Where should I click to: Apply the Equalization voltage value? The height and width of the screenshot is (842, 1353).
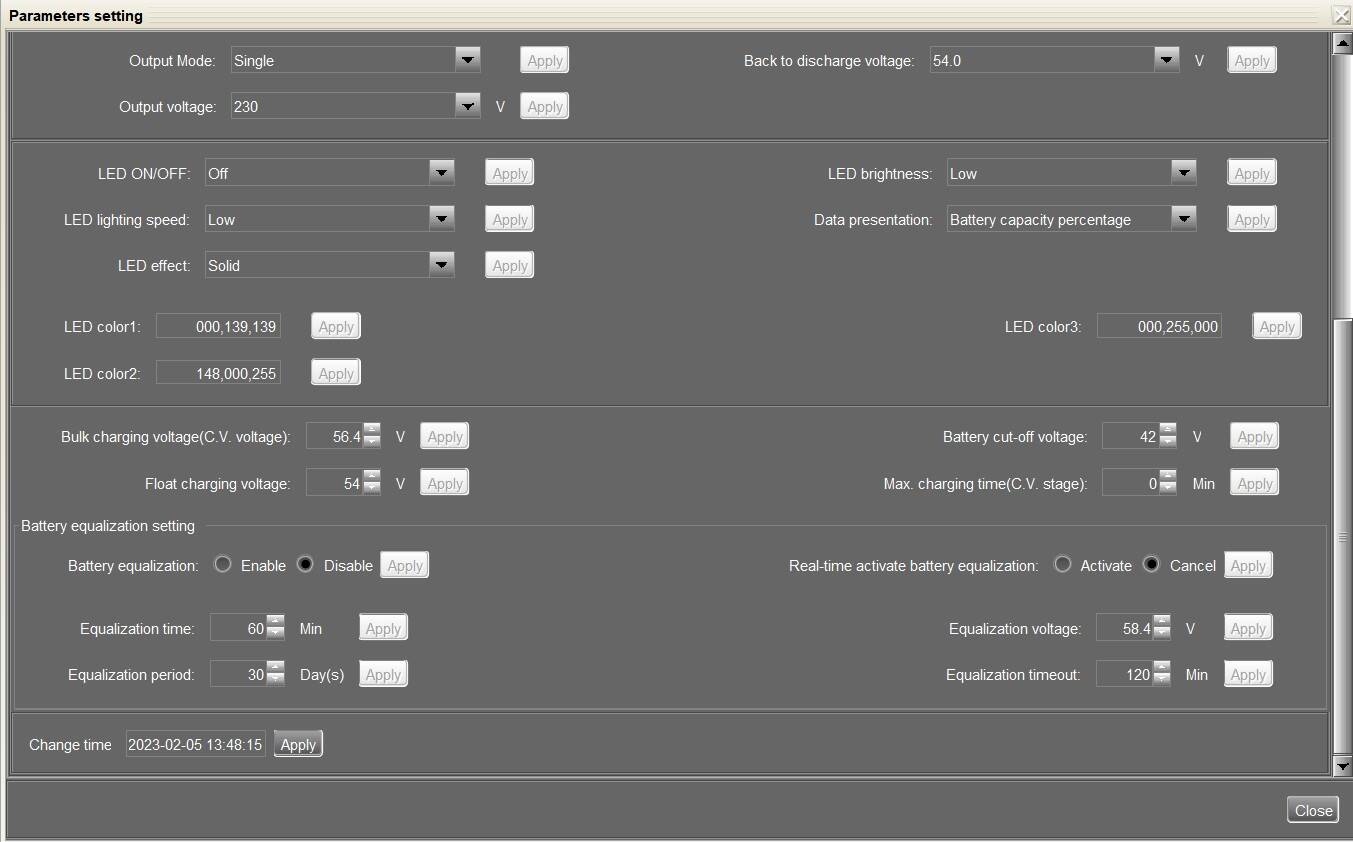click(x=1248, y=628)
